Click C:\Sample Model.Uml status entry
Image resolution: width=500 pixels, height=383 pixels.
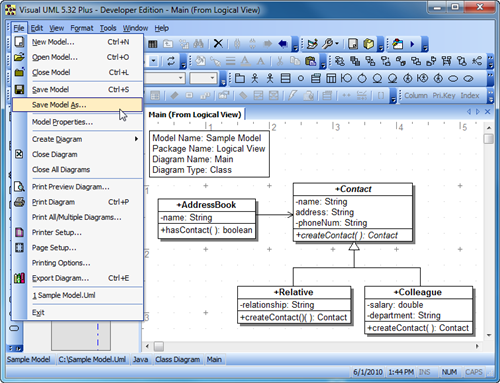92,360
